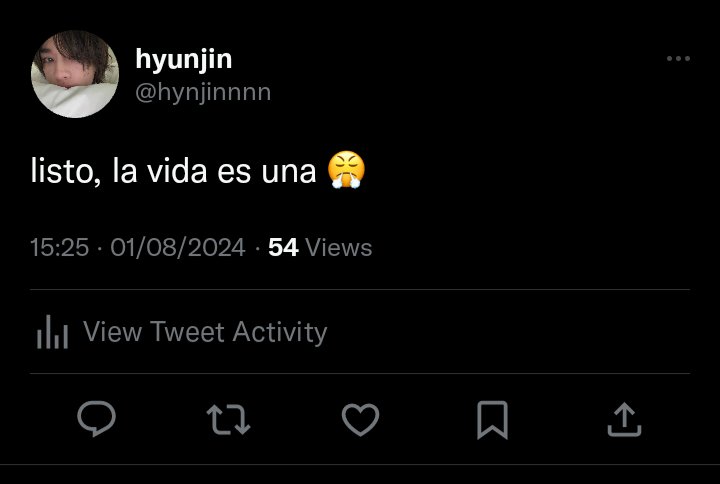This screenshot has height=484, width=720.
Task: Click the word Activity in View Tweet Activity
Action: coord(280,332)
